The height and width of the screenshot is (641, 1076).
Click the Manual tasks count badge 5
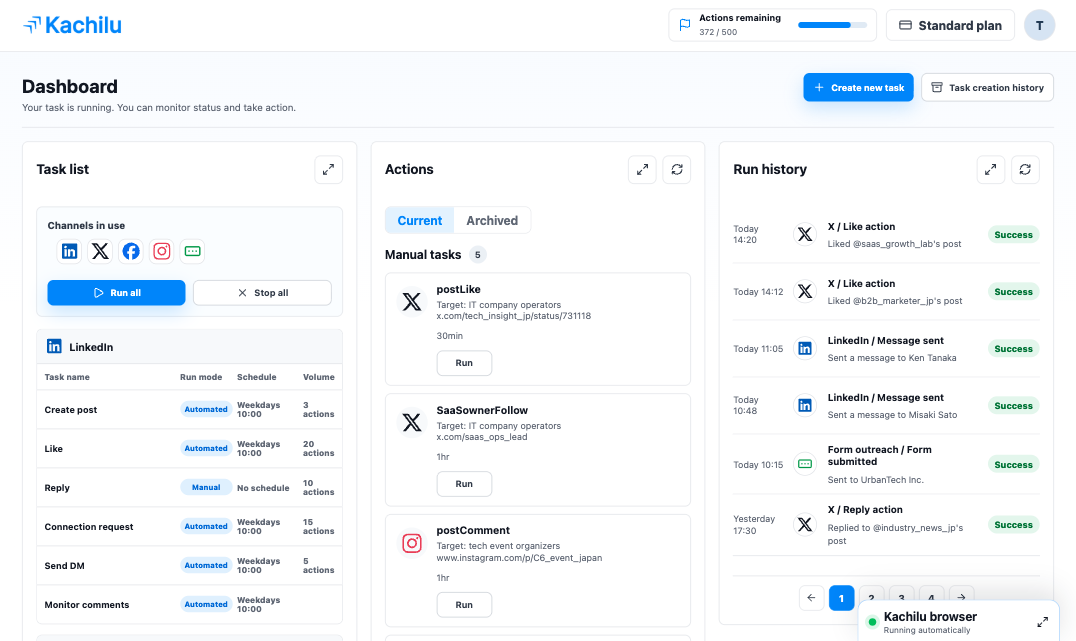coord(478,255)
